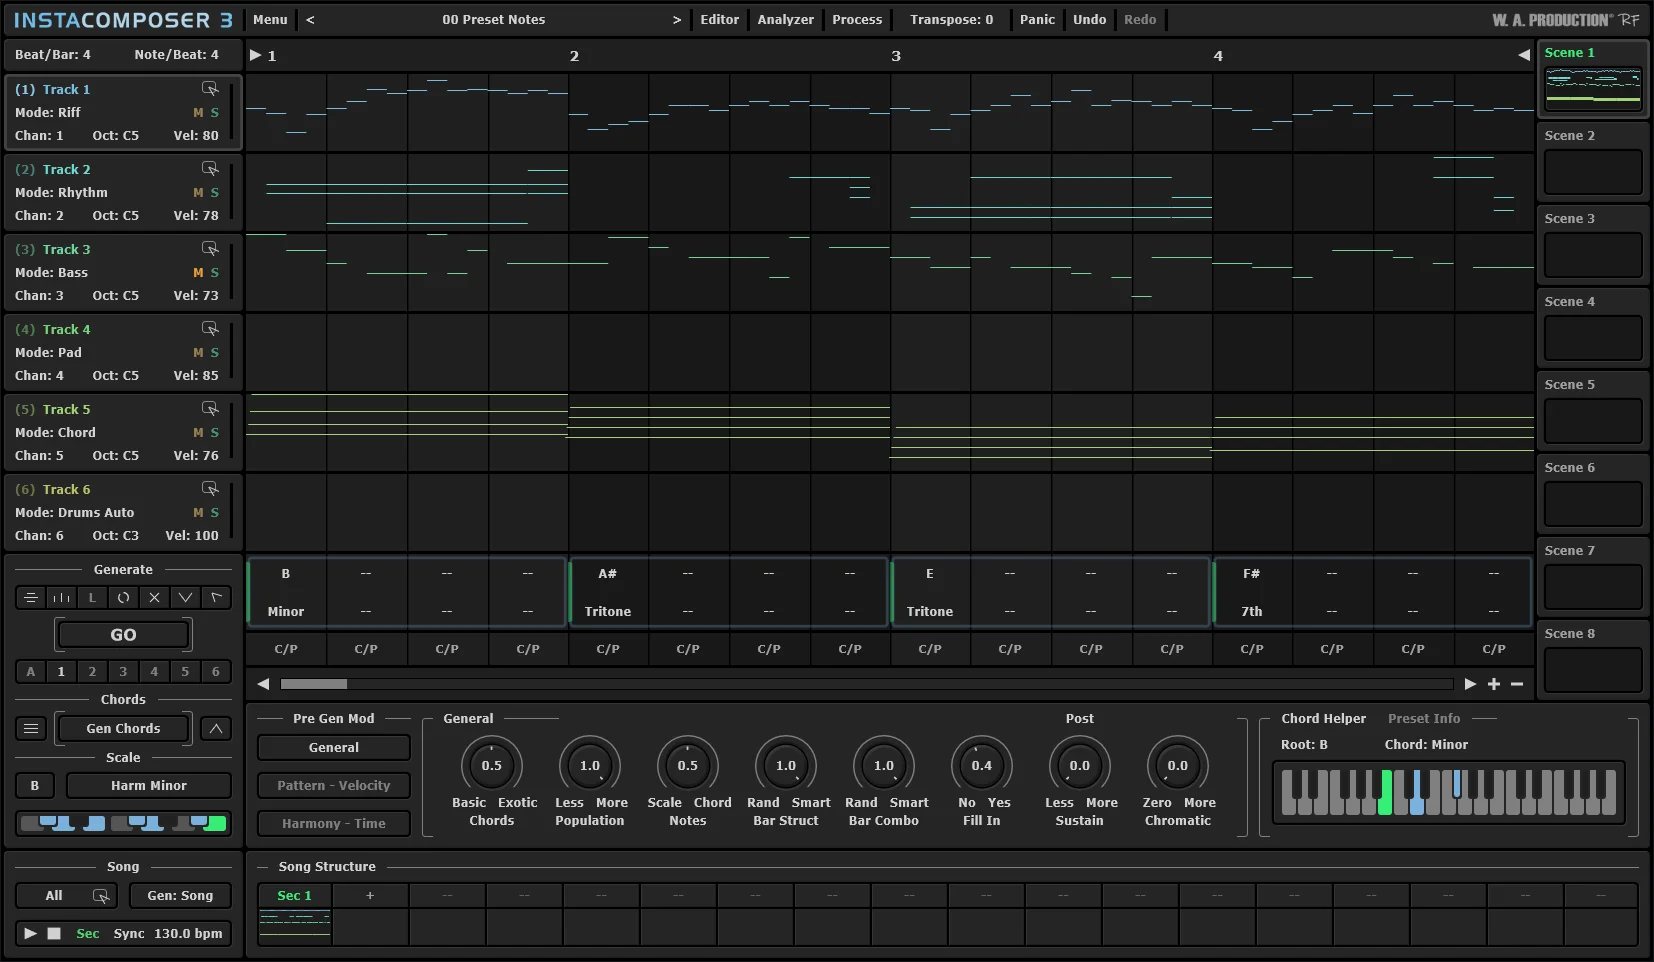Open the Harm Minor scale dropdown

pos(149,786)
